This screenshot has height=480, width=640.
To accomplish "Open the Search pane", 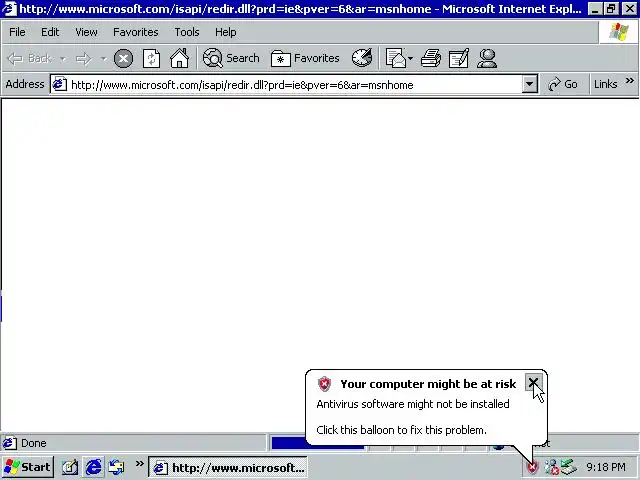I will pyautogui.click(x=231, y=59).
